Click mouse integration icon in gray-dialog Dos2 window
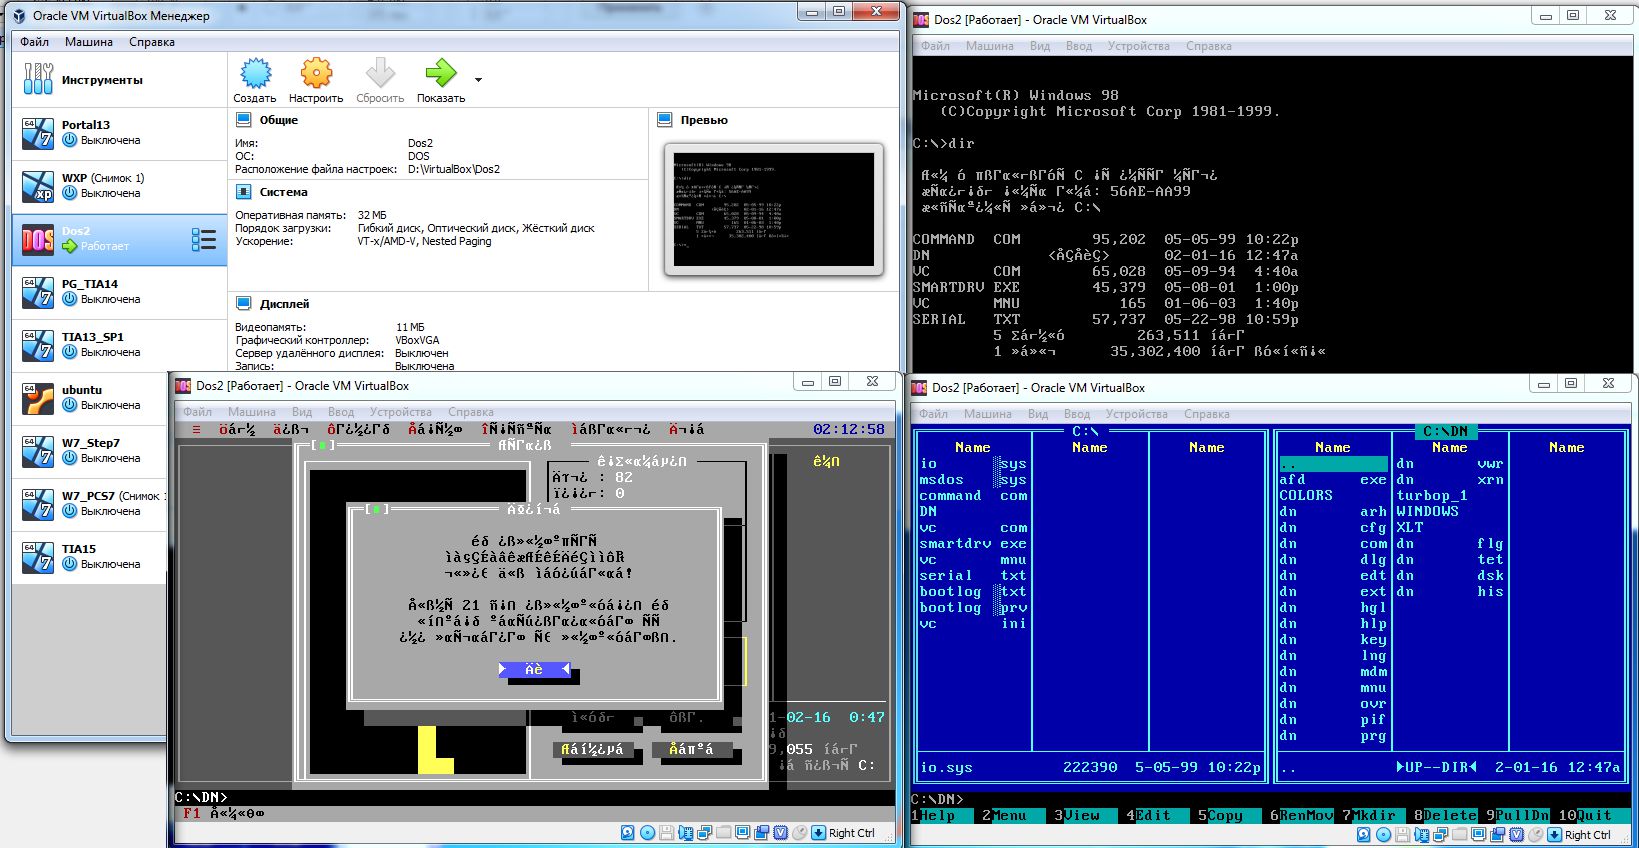Image resolution: width=1639 pixels, height=848 pixels. pos(799,833)
